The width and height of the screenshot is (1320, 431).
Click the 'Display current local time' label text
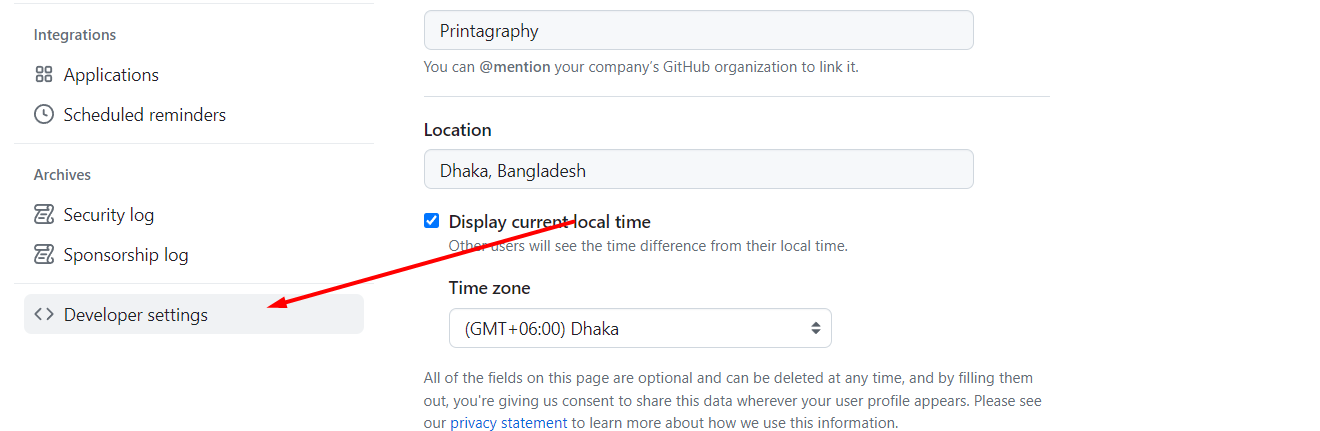point(549,222)
